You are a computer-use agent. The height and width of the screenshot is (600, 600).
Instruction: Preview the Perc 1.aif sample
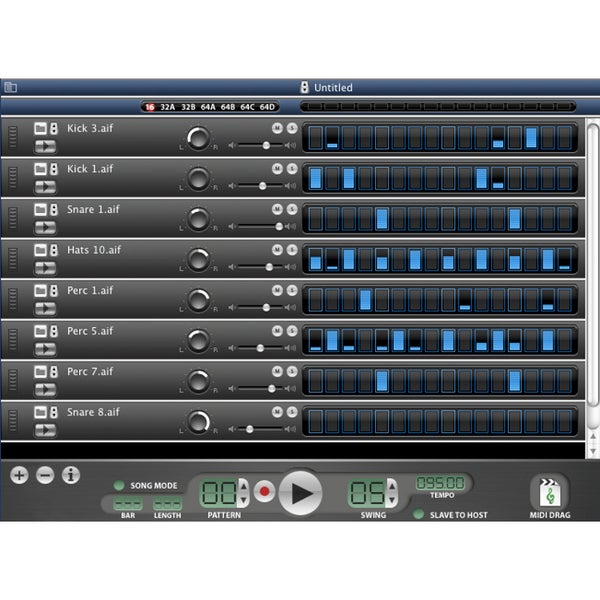click(45, 308)
